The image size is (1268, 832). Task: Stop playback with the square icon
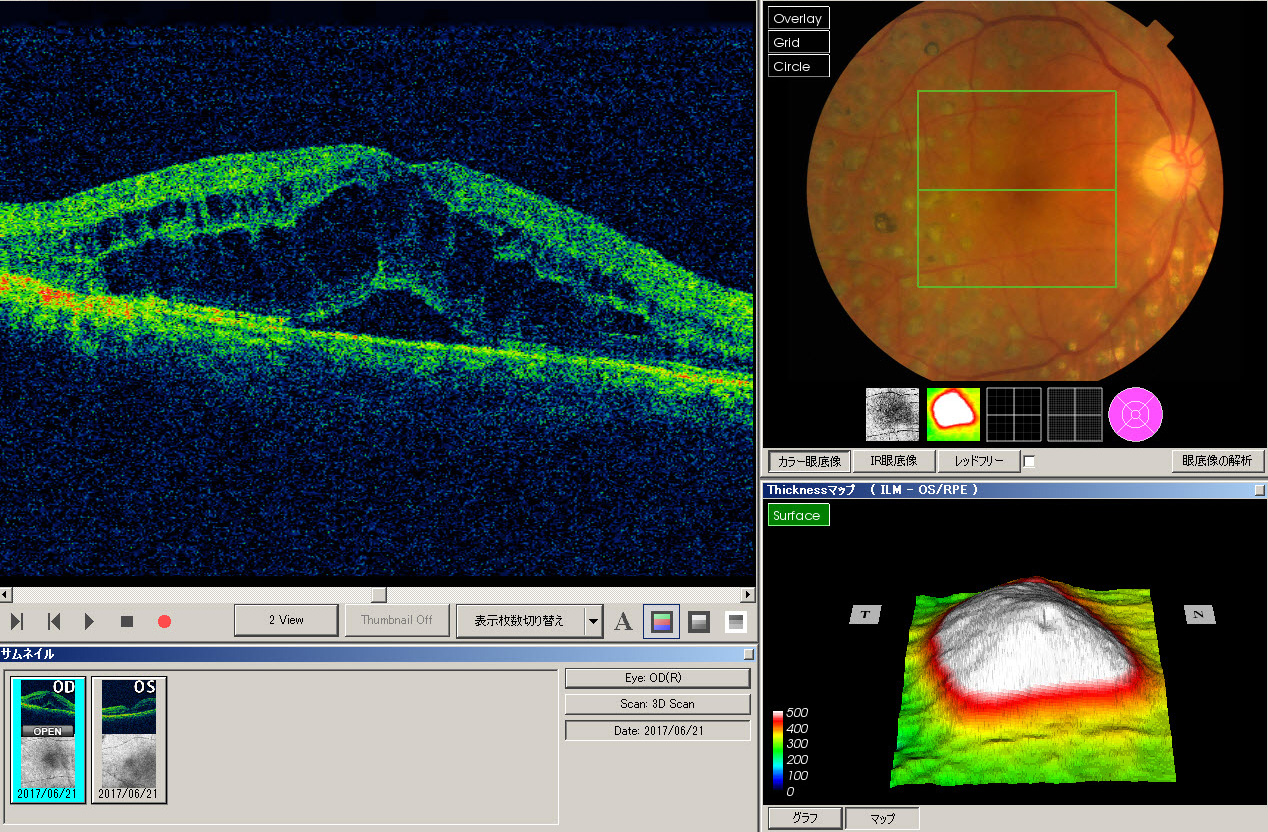127,621
